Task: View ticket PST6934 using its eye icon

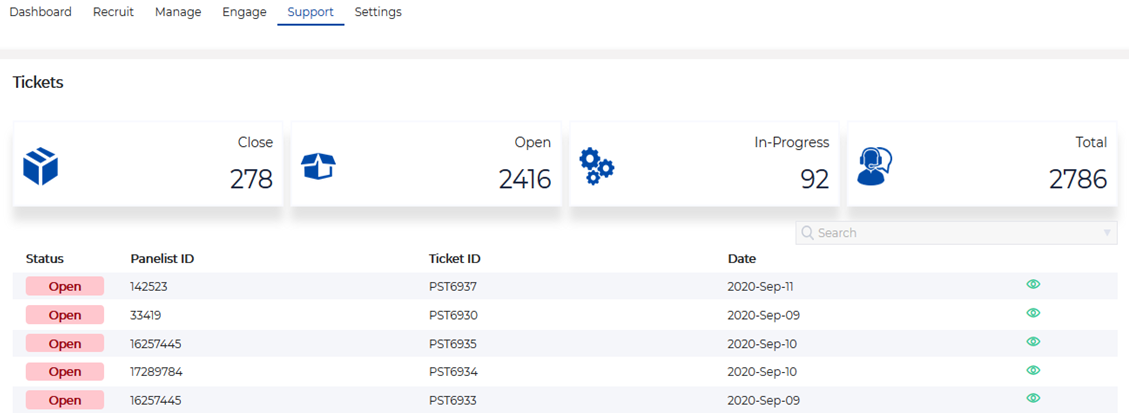Action: point(1033,370)
